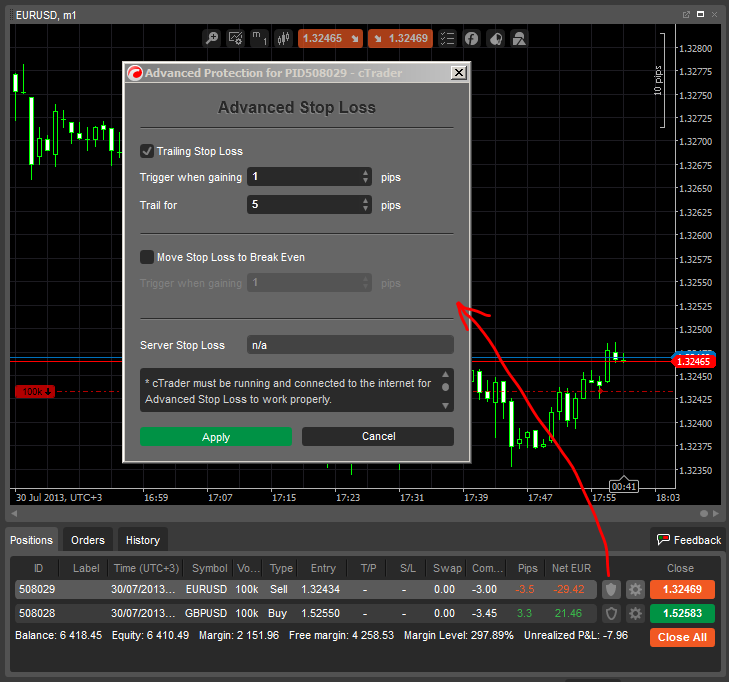
Task: Sort positions by Label column
Action: 86,568
